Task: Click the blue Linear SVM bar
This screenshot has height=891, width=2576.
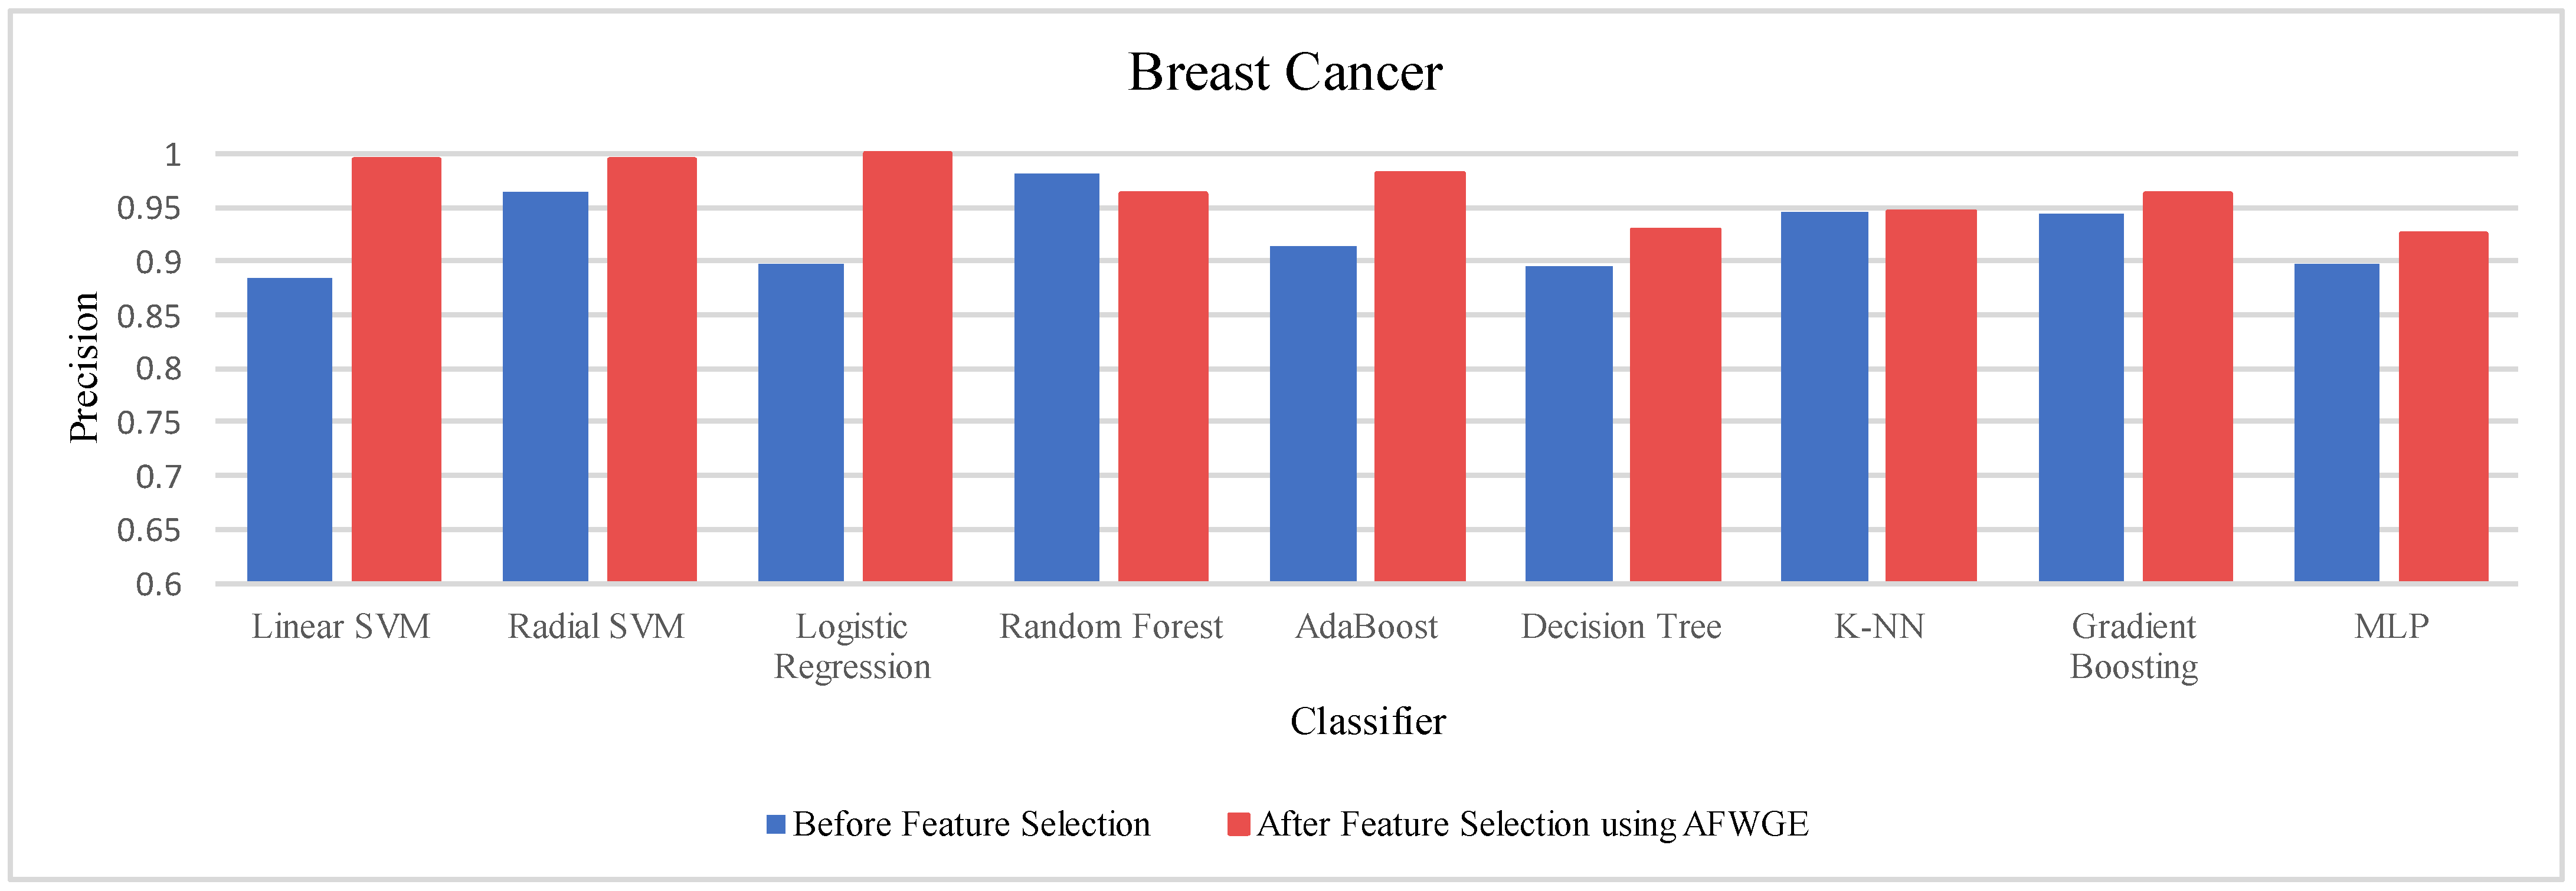Action: click(289, 430)
